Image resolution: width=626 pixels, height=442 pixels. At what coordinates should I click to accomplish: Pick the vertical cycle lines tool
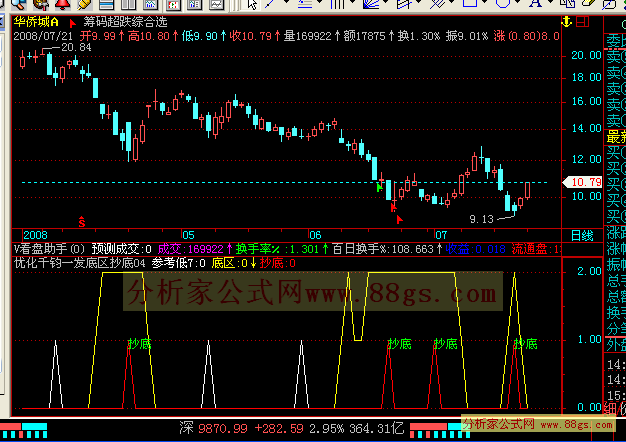[337, 3]
